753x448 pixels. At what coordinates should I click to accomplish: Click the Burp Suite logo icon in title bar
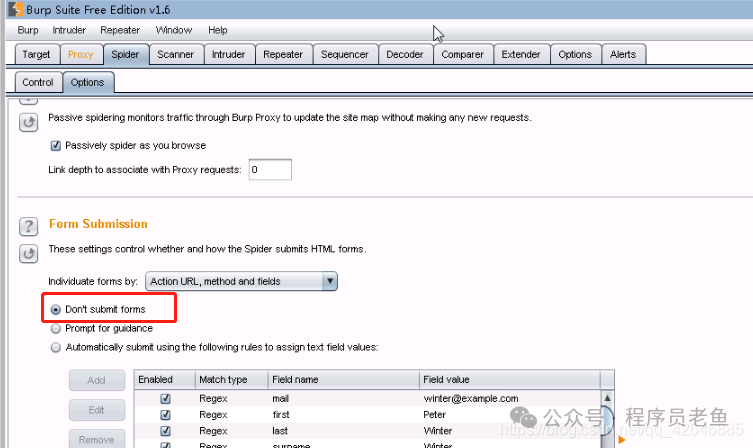pos(15,9)
